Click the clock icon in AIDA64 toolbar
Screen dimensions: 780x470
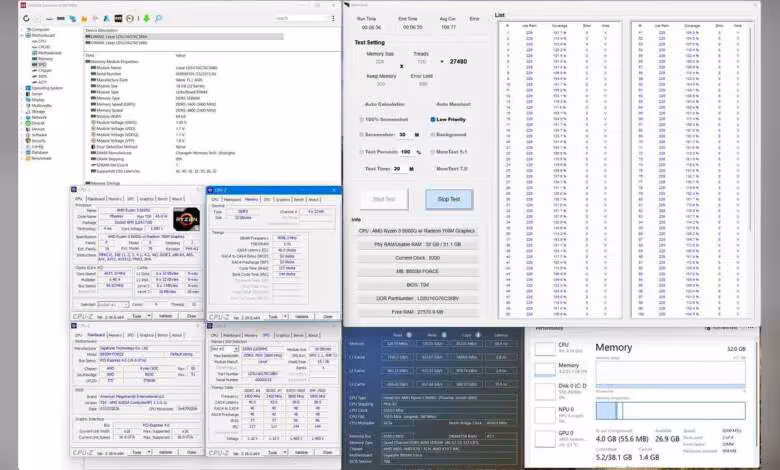130,18
